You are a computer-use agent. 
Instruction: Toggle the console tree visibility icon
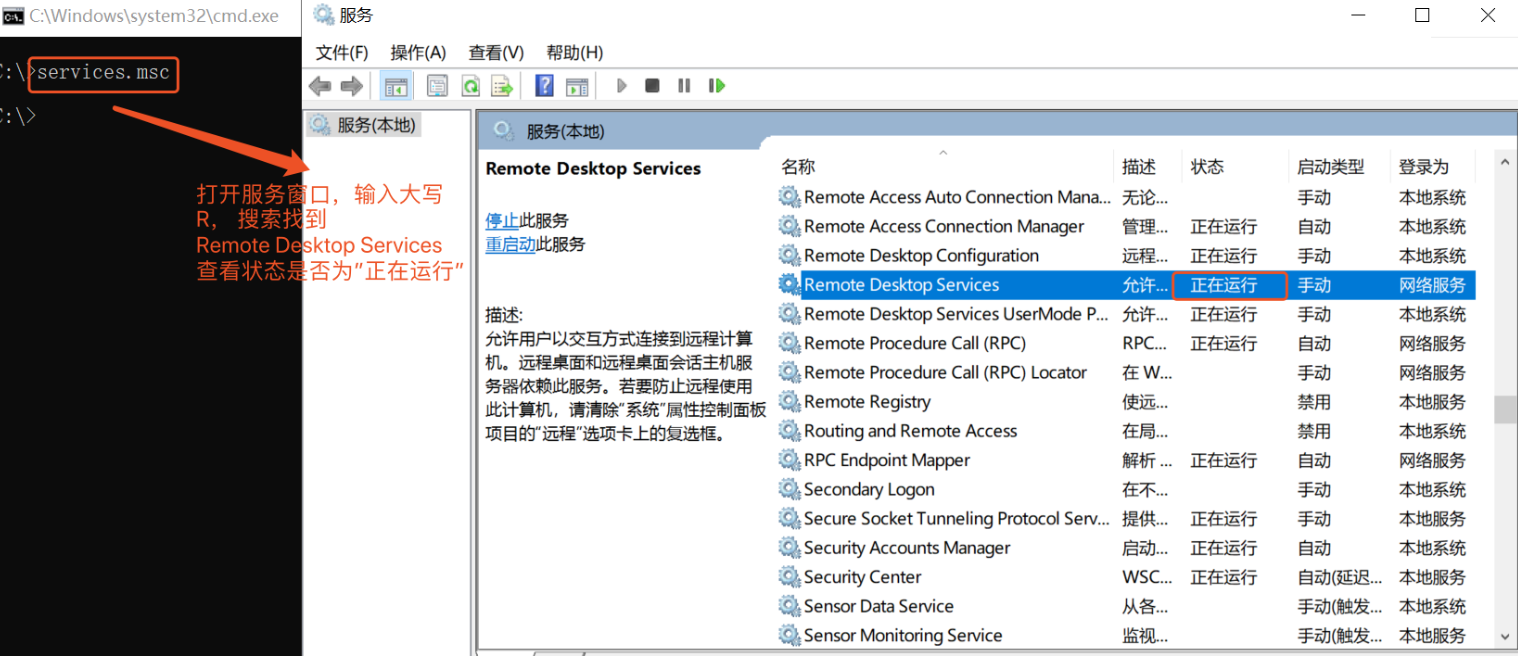coord(395,85)
